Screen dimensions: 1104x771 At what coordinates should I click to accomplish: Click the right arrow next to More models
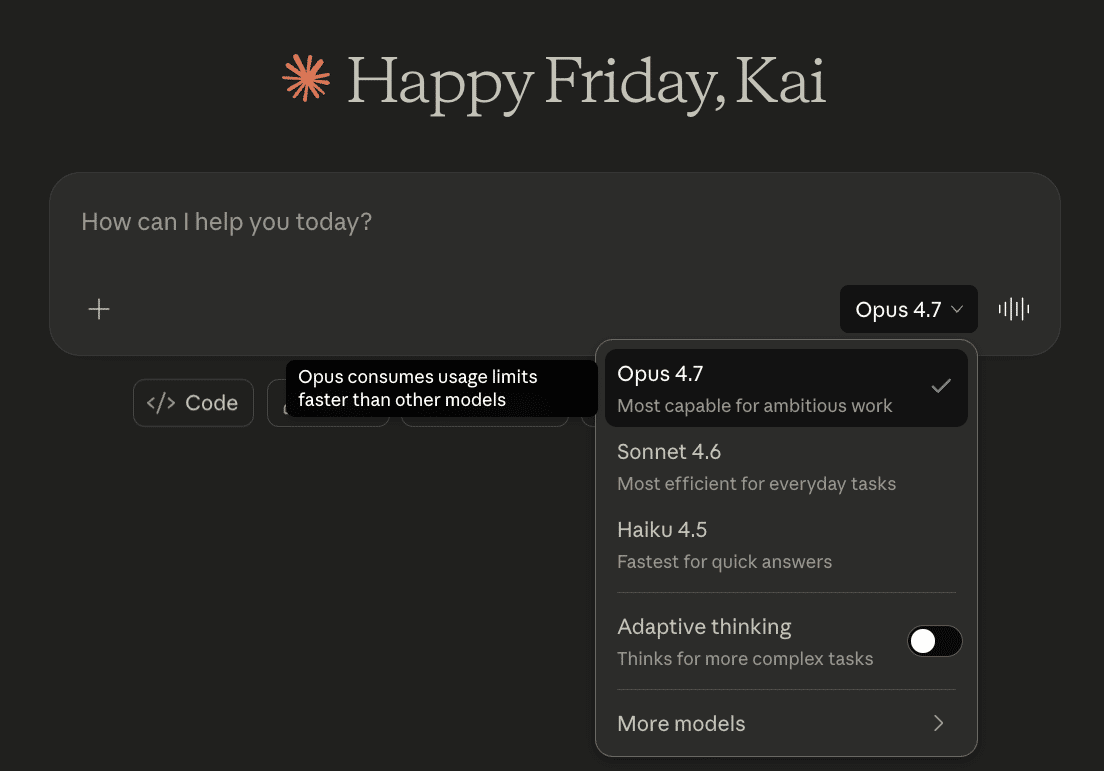coord(938,723)
